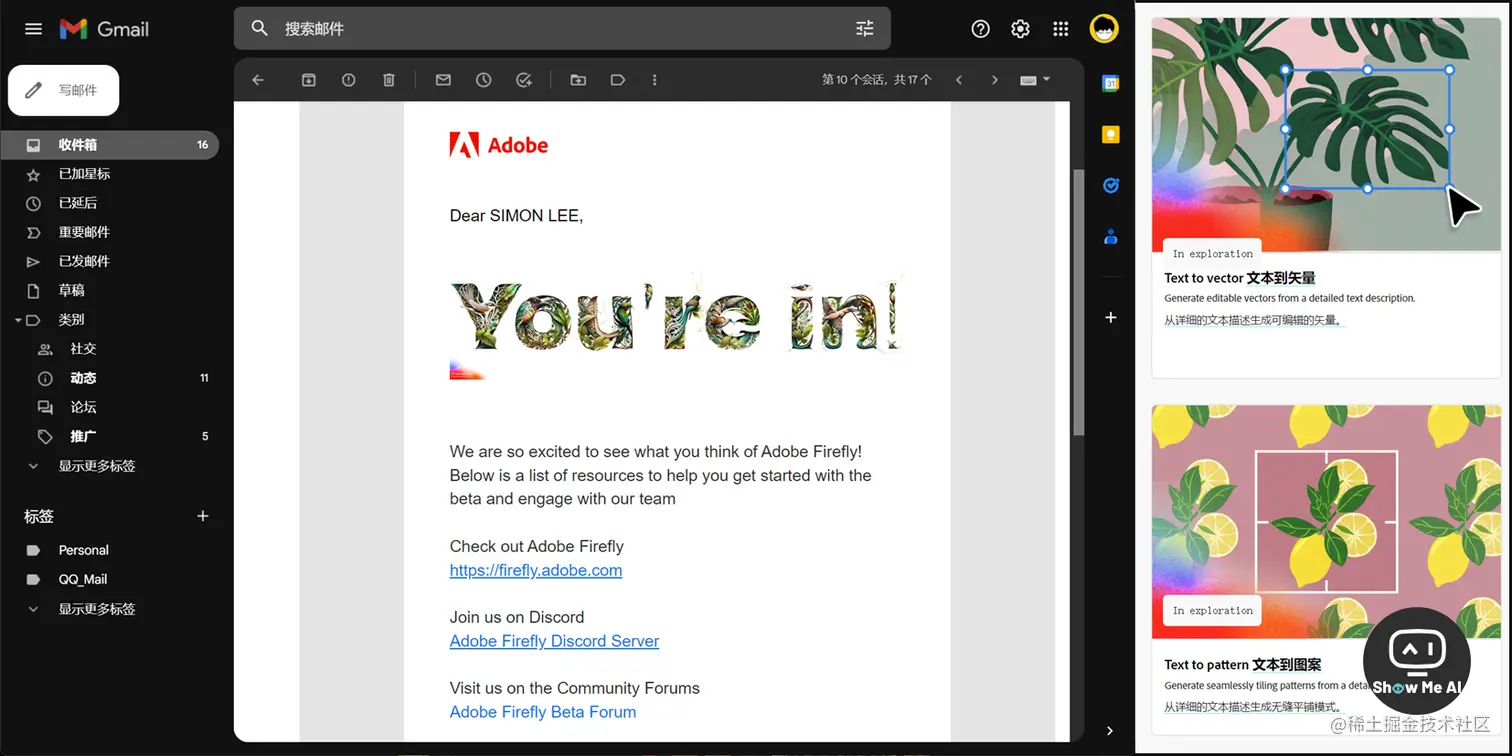The height and width of the screenshot is (756, 1512).
Task: Add this email to Tasks
Action: point(524,80)
